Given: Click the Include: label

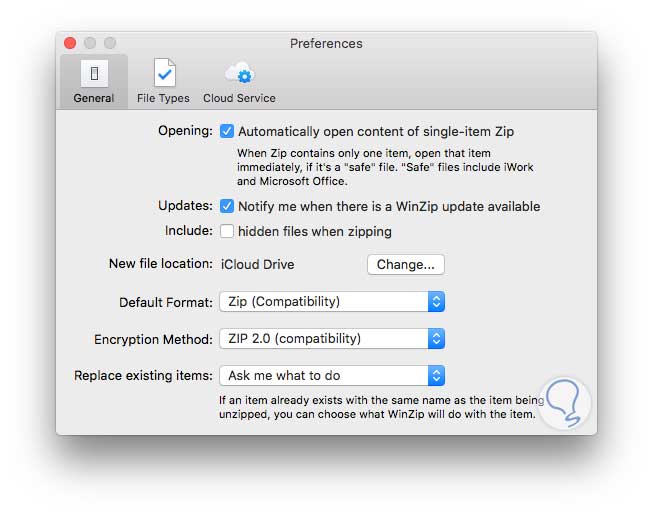Looking at the screenshot, I should point(189,231).
